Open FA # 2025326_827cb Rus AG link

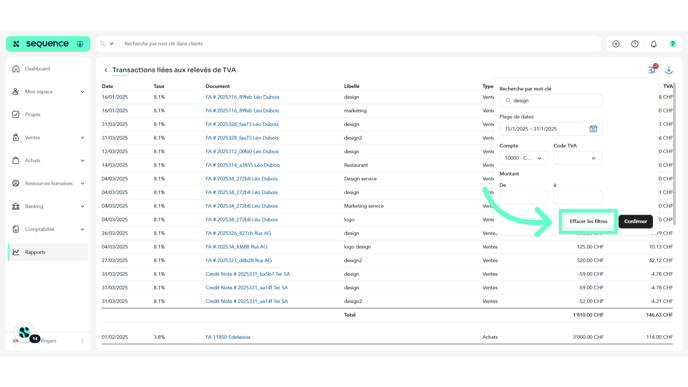tap(238, 233)
